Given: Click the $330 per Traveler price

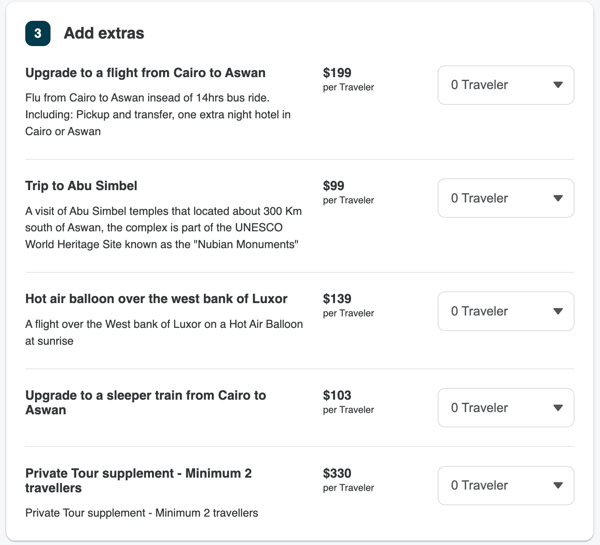Looking at the screenshot, I should point(348,480).
